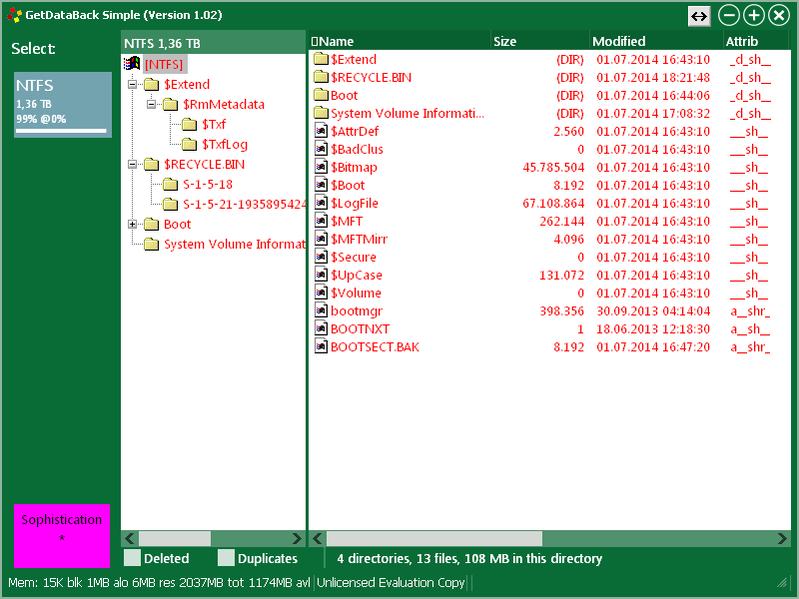Click the directory summary status text
The height and width of the screenshot is (599, 799).
pos(469,558)
